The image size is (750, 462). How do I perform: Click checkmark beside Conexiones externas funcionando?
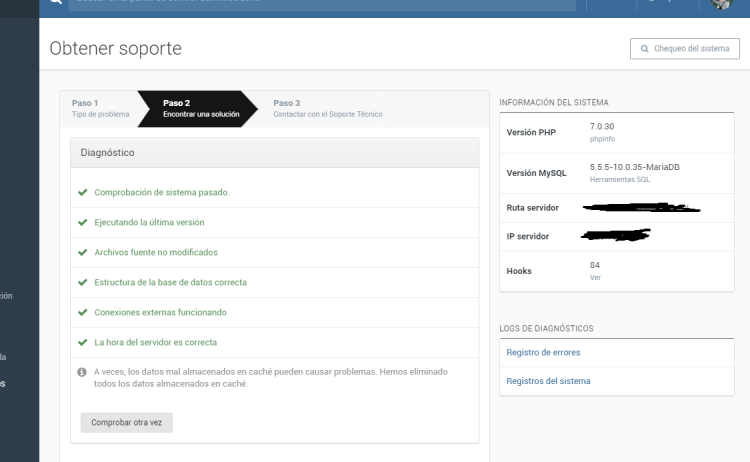[83, 312]
